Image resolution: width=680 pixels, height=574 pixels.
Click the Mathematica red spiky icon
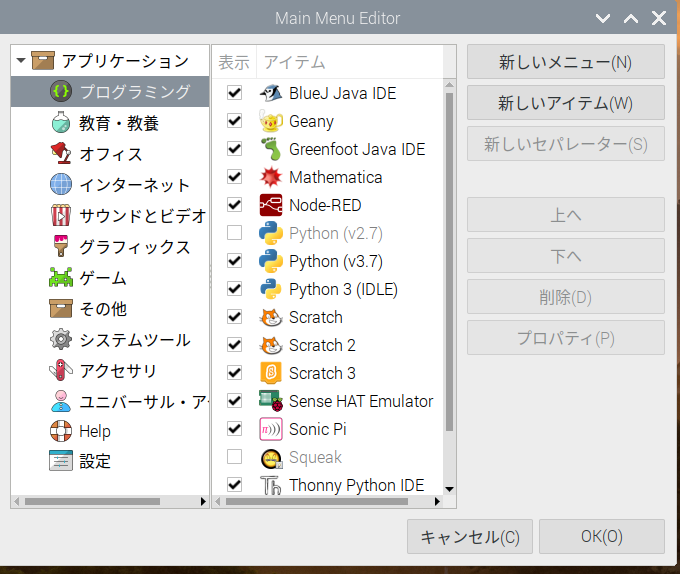pyautogui.click(x=271, y=177)
